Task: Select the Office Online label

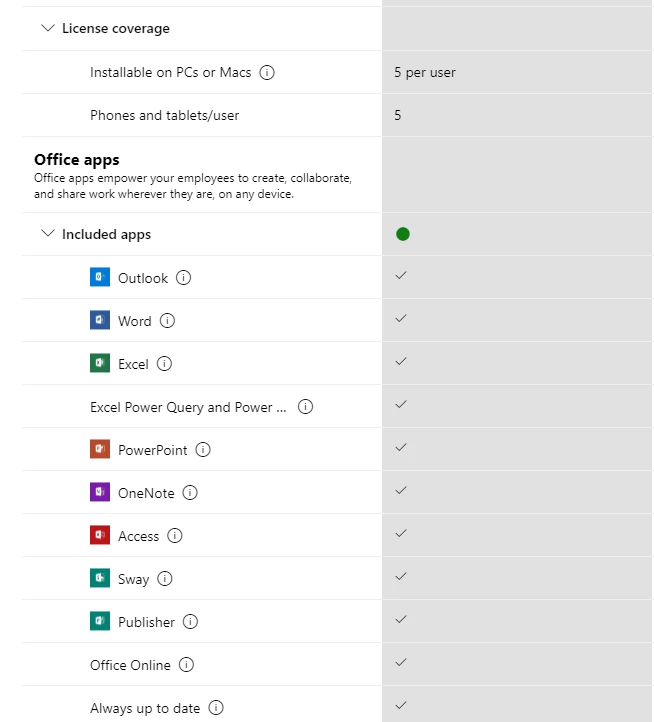Action: [x=130, y=665]
